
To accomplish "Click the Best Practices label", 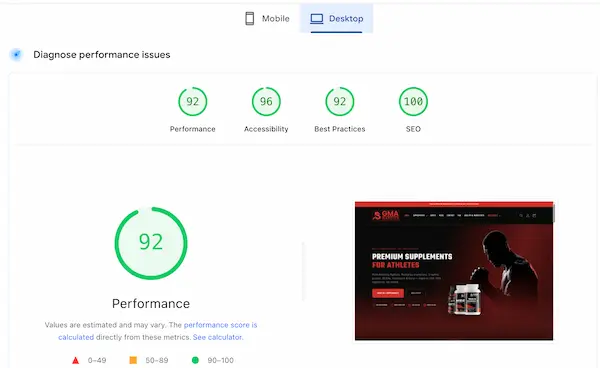I will point(340,129).
